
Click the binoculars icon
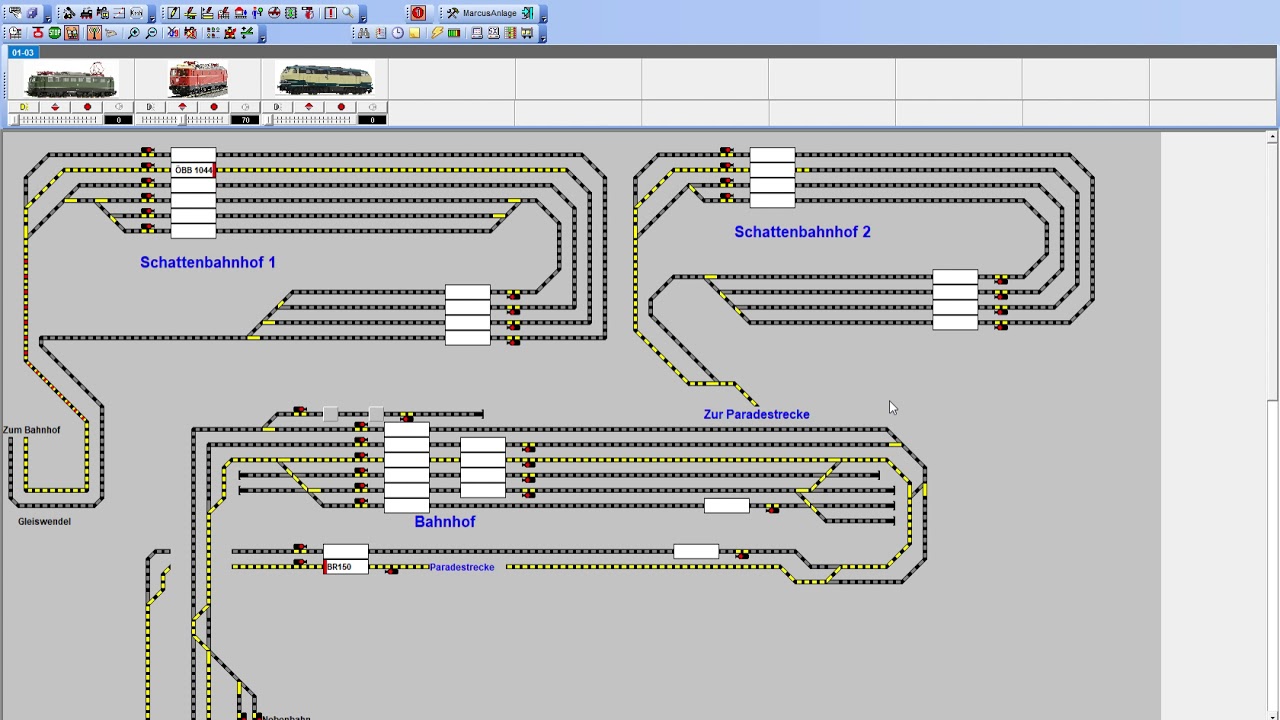click(x=363, y=33)
